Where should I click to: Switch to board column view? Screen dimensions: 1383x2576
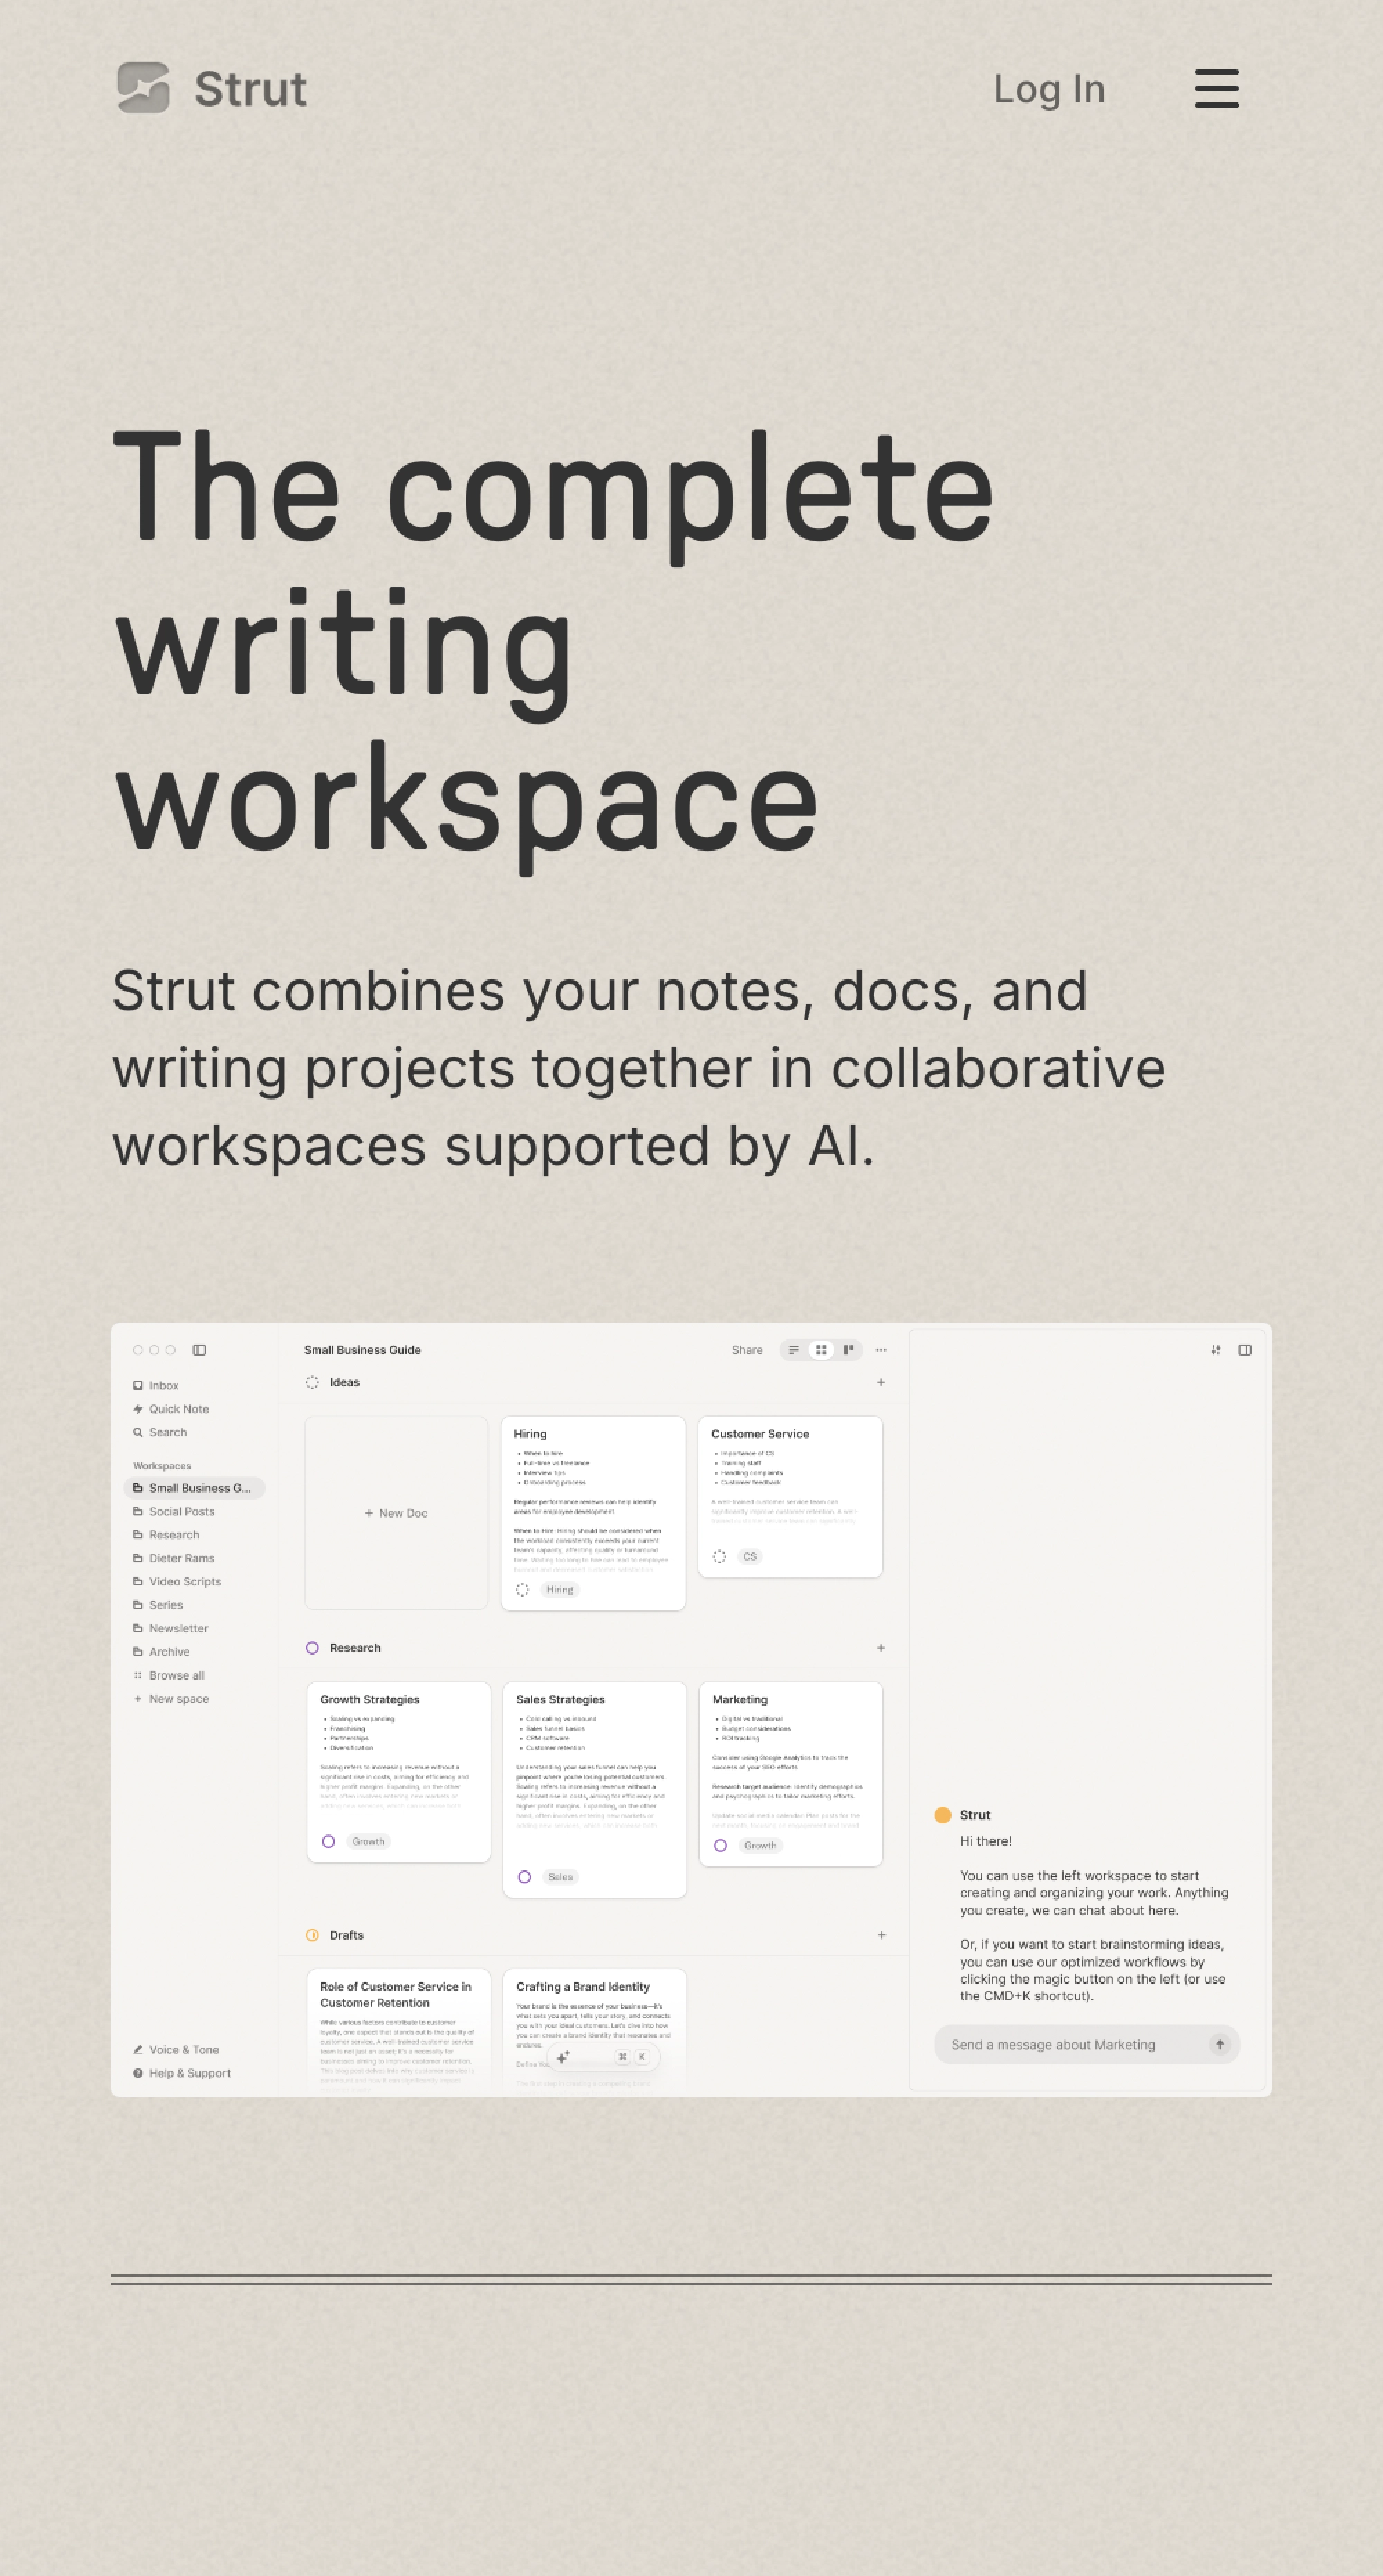click(x=848, y=1350)
